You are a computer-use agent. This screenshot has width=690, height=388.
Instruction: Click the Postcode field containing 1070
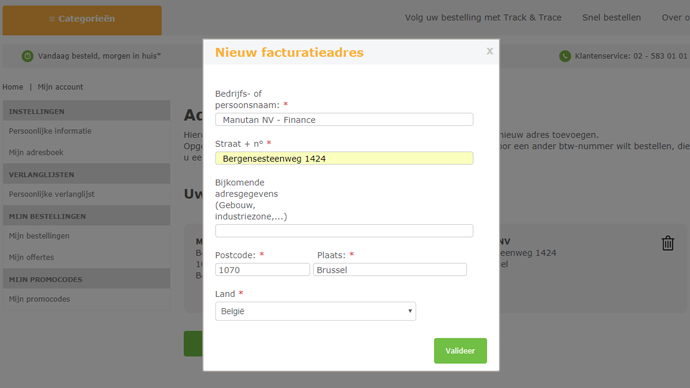pos(262,270)
